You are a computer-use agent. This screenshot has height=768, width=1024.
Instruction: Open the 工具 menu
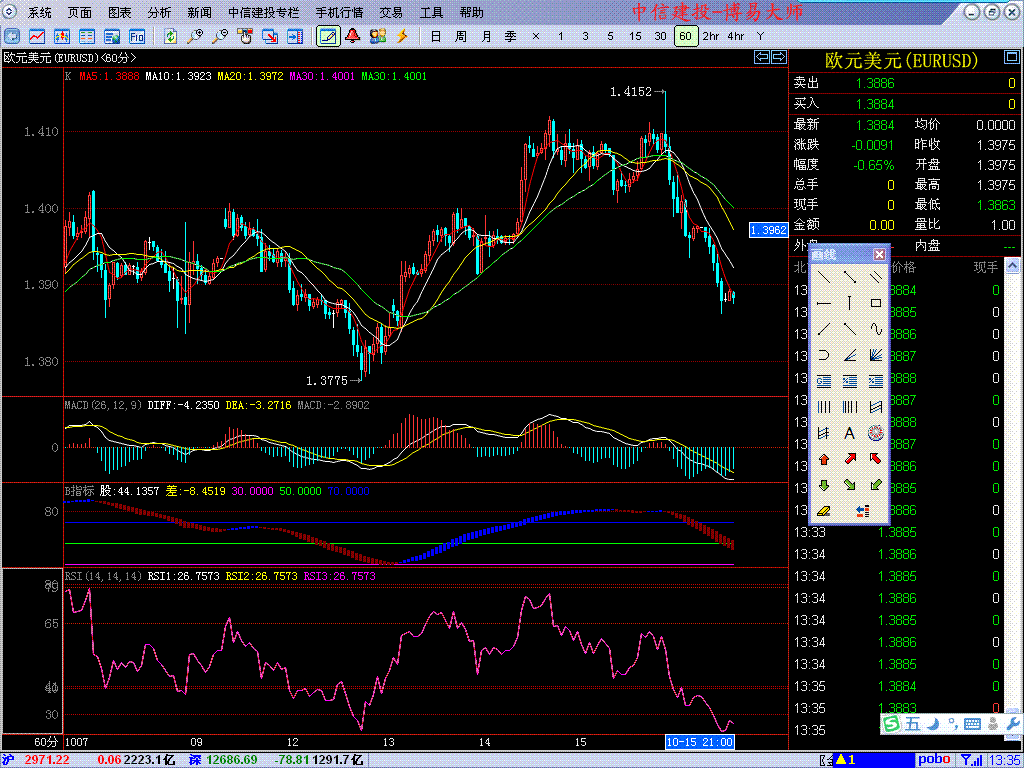click(x=431, y=13)
